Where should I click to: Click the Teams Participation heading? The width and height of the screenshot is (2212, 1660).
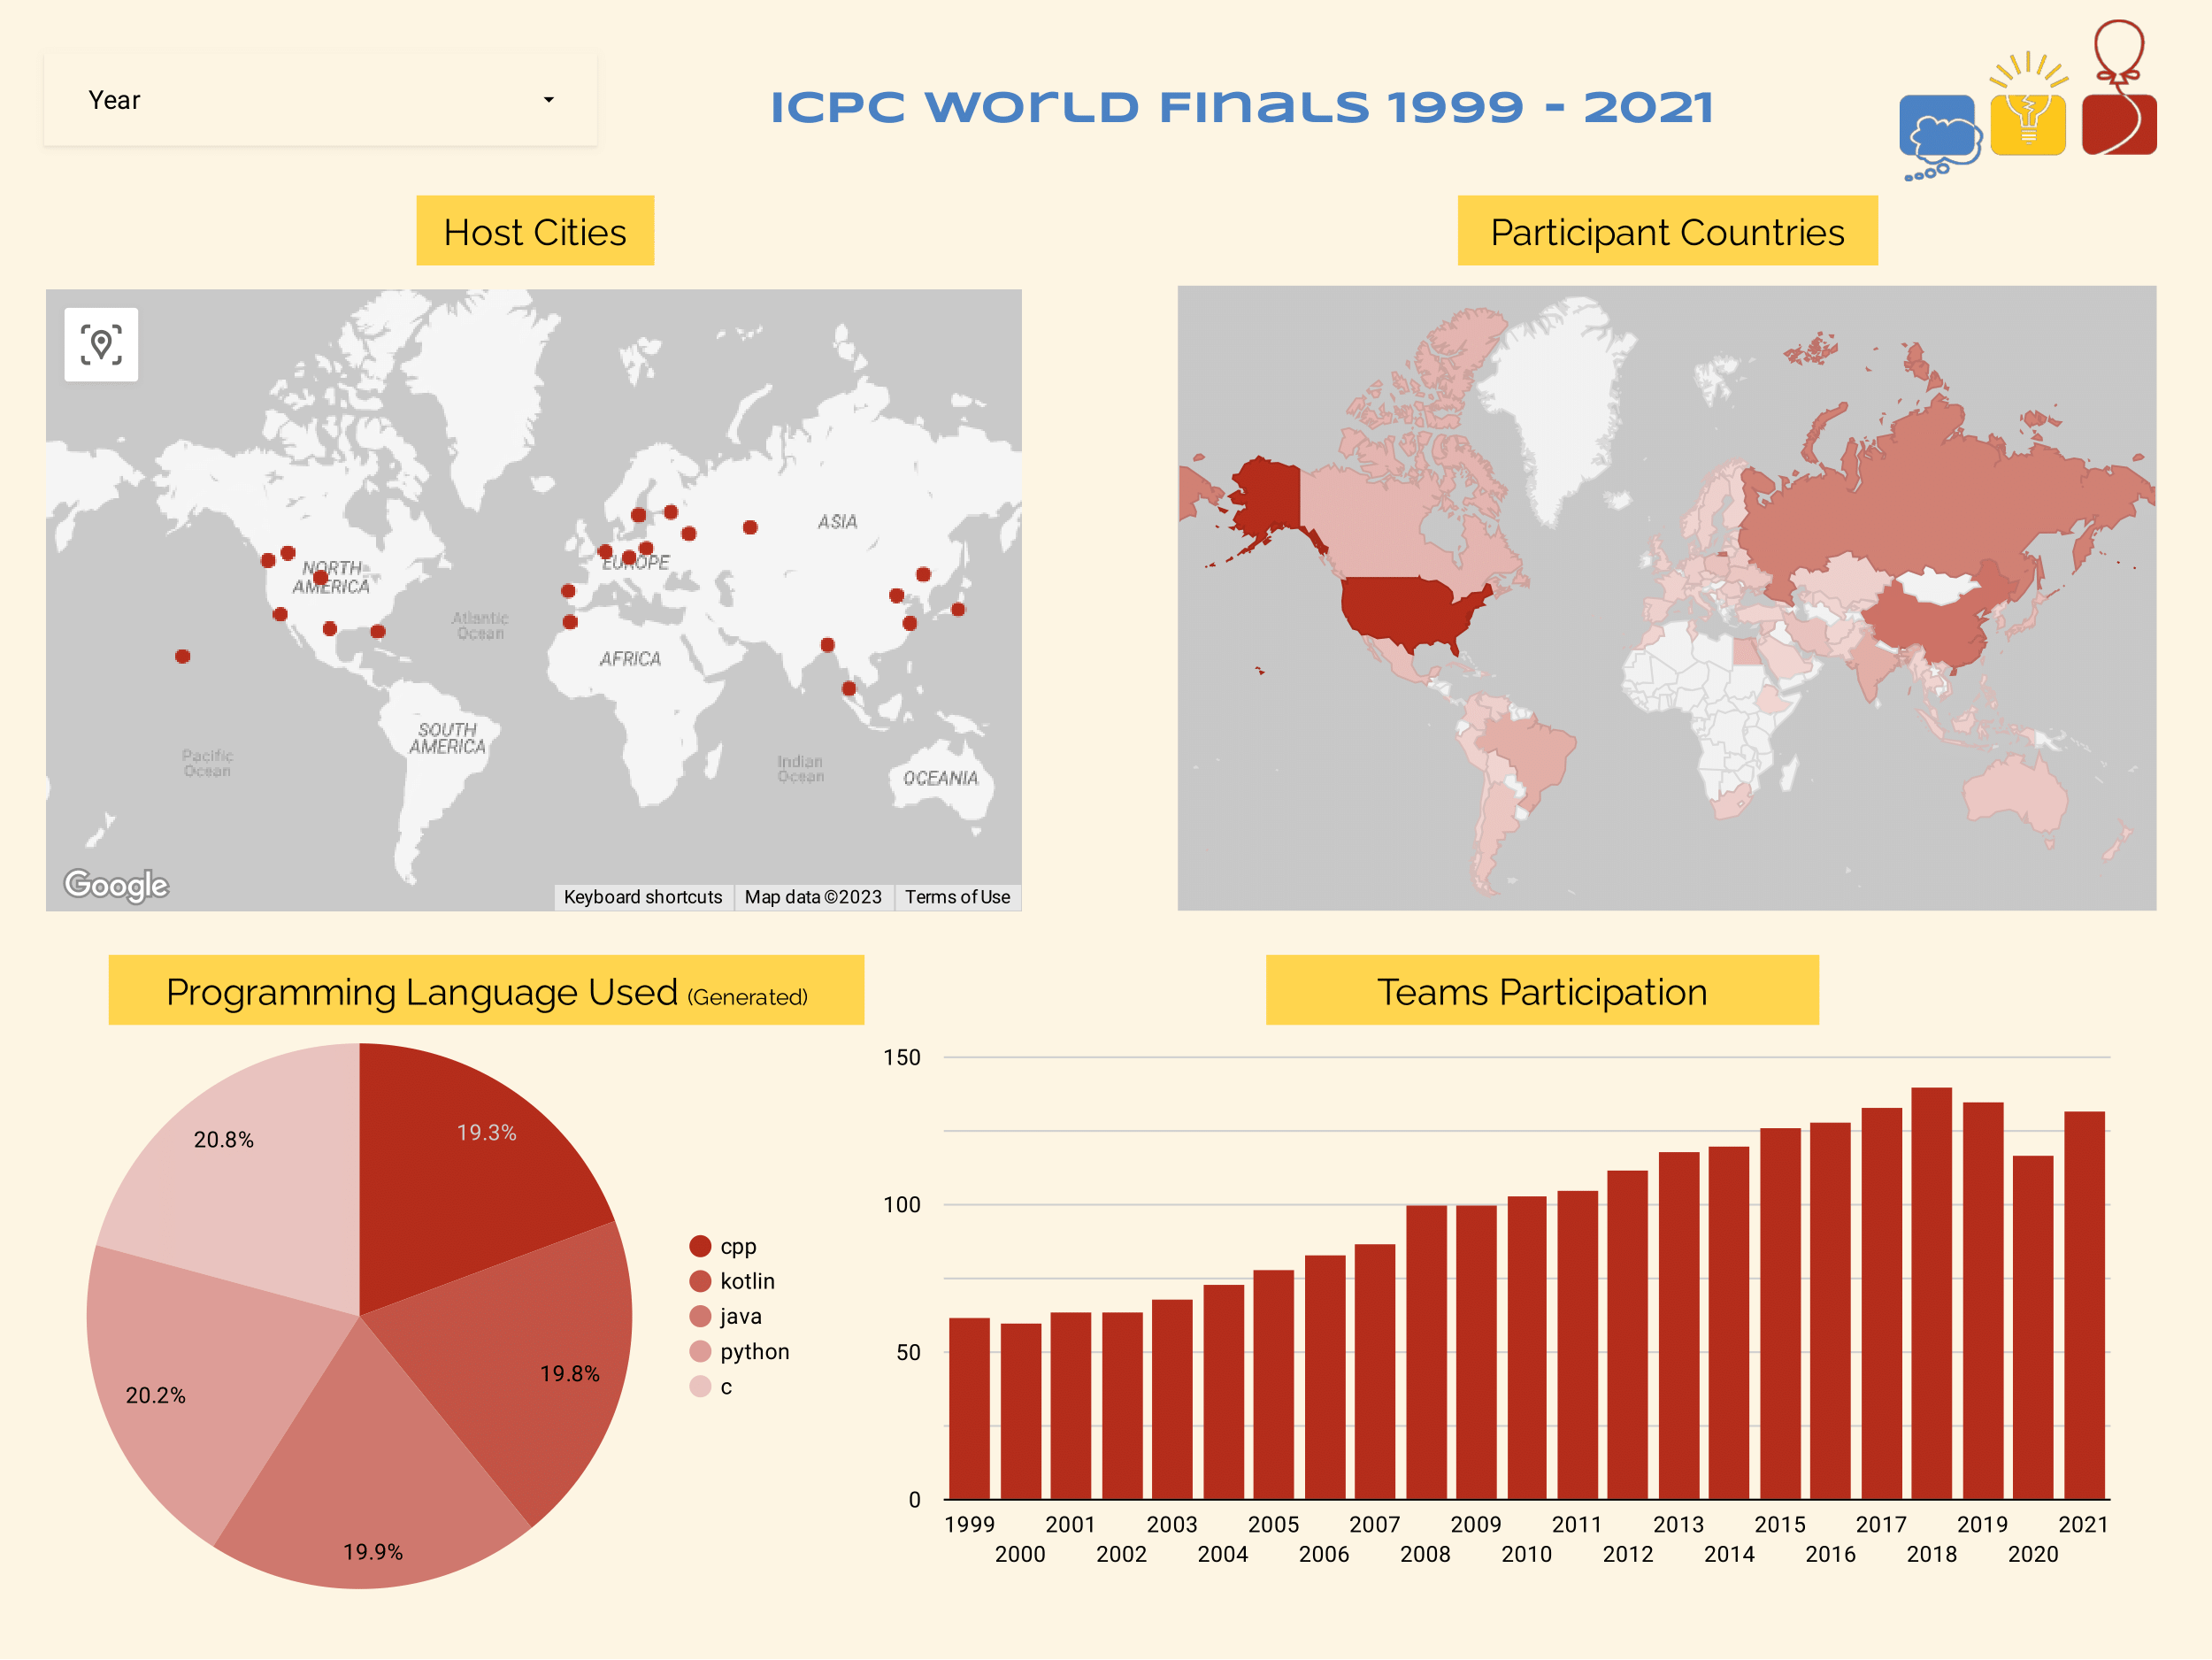pos(1542,991)
